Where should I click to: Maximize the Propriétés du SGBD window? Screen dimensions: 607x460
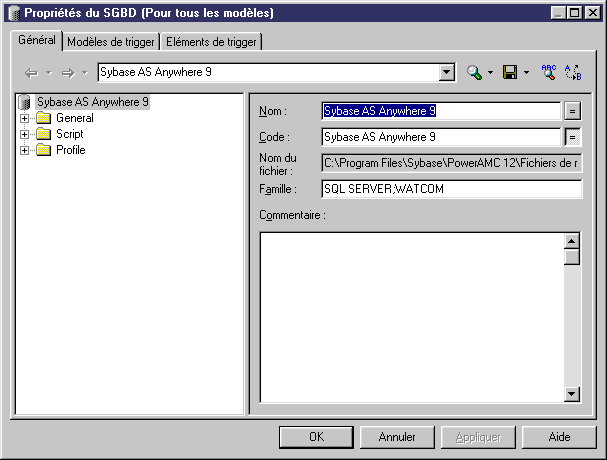[x=574, y=13]
